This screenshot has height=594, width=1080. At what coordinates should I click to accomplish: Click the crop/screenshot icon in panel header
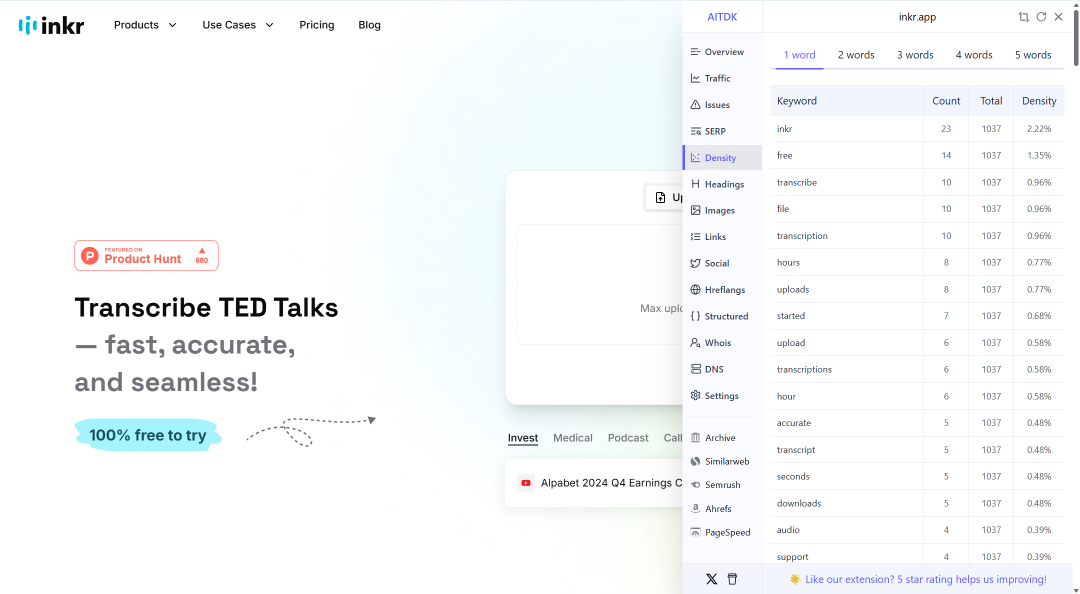coord(1024,17)
